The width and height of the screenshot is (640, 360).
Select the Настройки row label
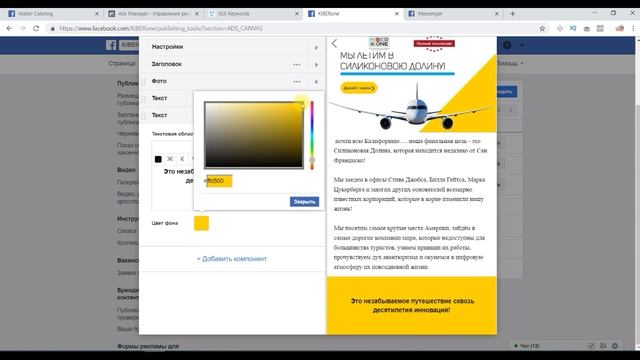167,47
